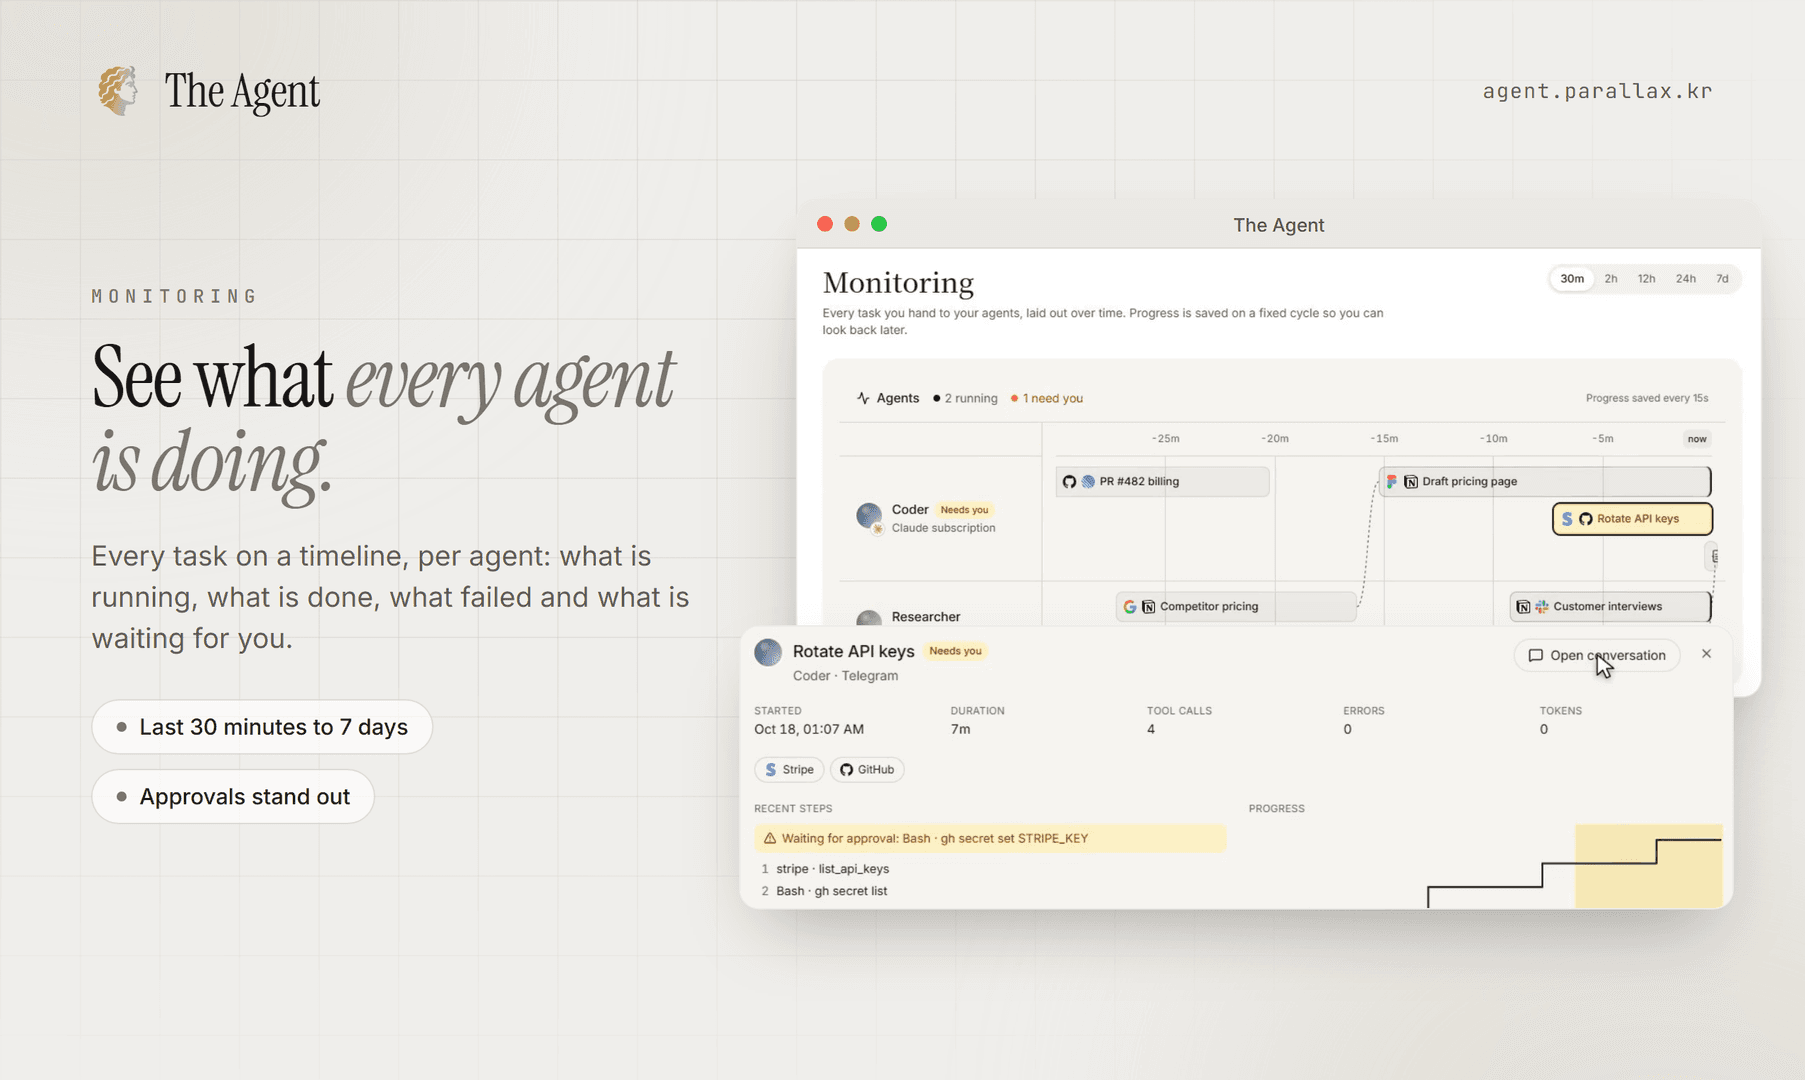Close the Rotate API keys detail panel
This screenshot has width=1805, height=1080.
(x=1706, y=654)
